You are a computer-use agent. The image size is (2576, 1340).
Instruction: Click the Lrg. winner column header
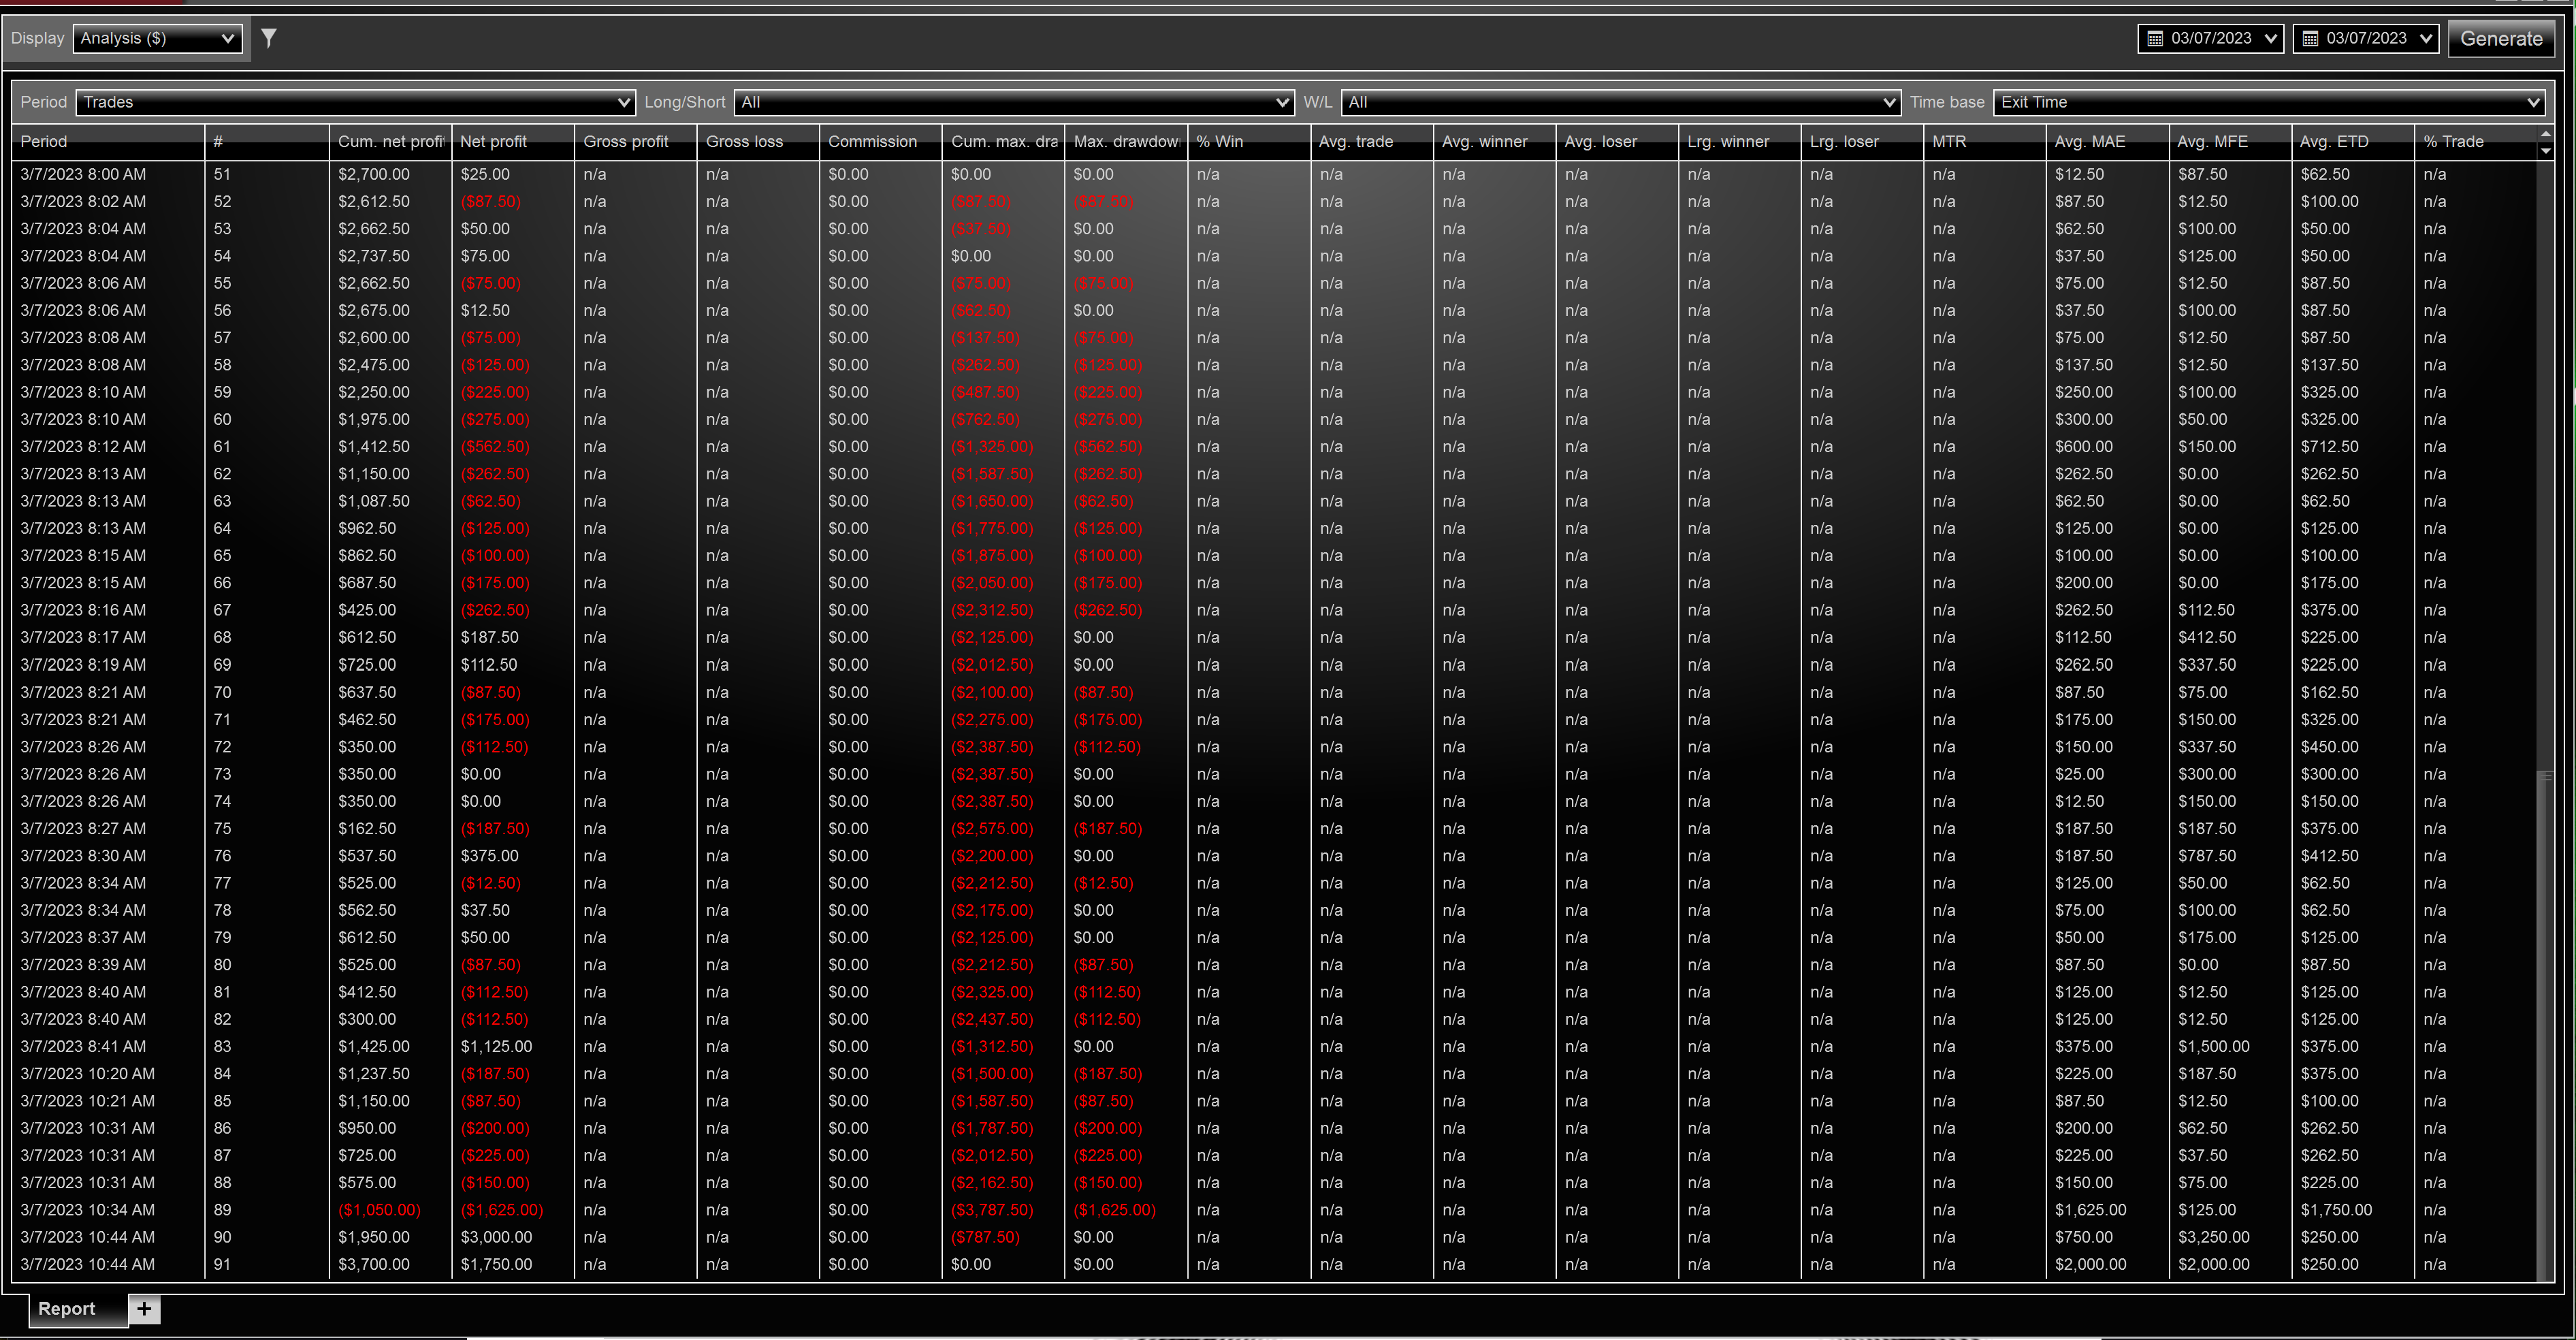coord(1739,141)
